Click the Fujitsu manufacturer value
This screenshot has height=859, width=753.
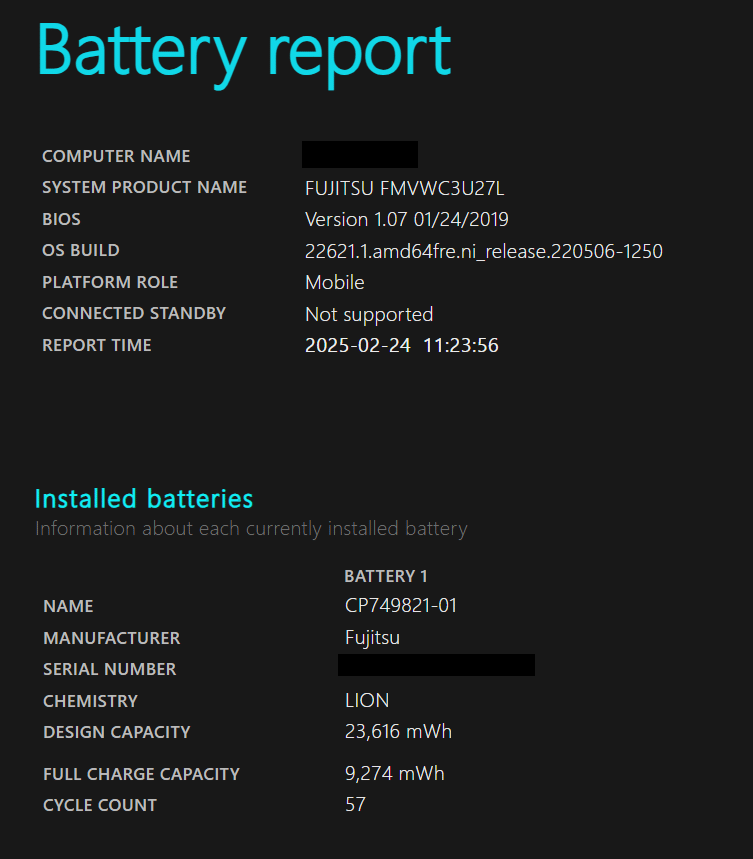372,638
